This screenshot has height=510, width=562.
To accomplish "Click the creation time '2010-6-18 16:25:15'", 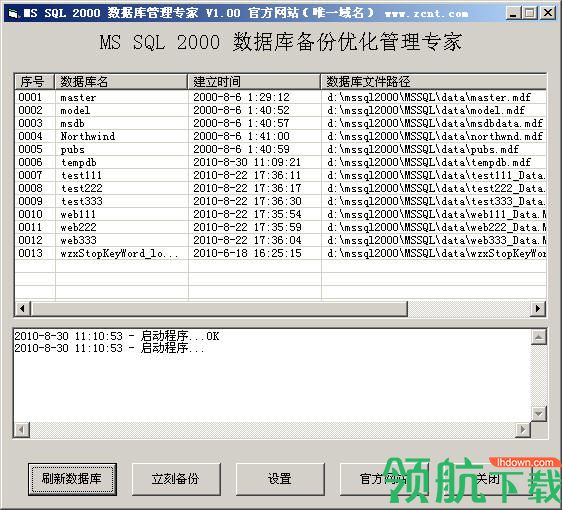I will 247,253.
